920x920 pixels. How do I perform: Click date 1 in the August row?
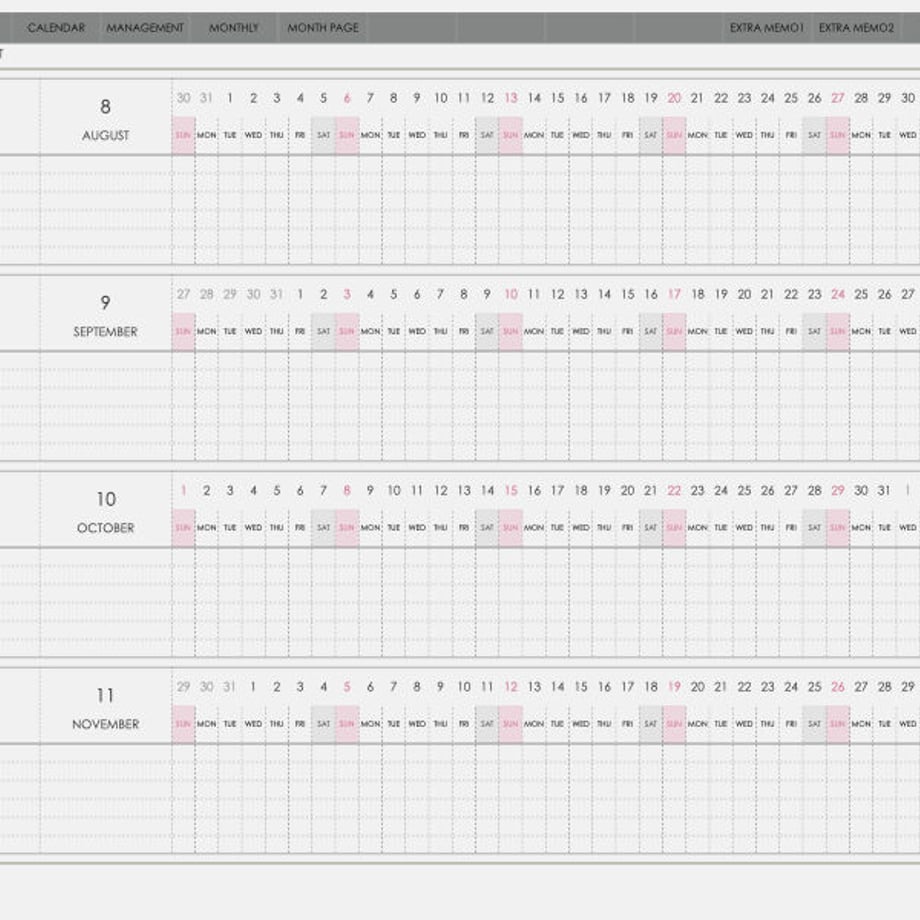pyautogui.click(x=230, y=98)
